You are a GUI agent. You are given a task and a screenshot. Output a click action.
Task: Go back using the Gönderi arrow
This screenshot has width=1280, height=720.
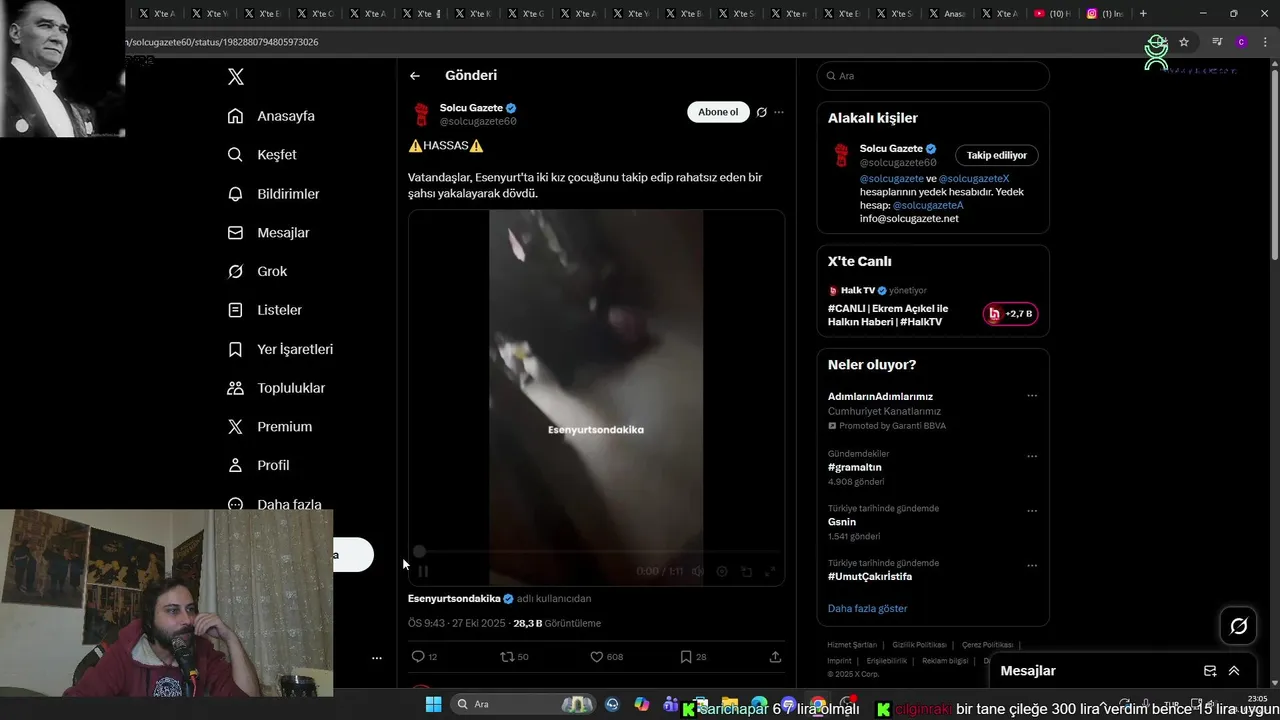[x=415, y=76]
